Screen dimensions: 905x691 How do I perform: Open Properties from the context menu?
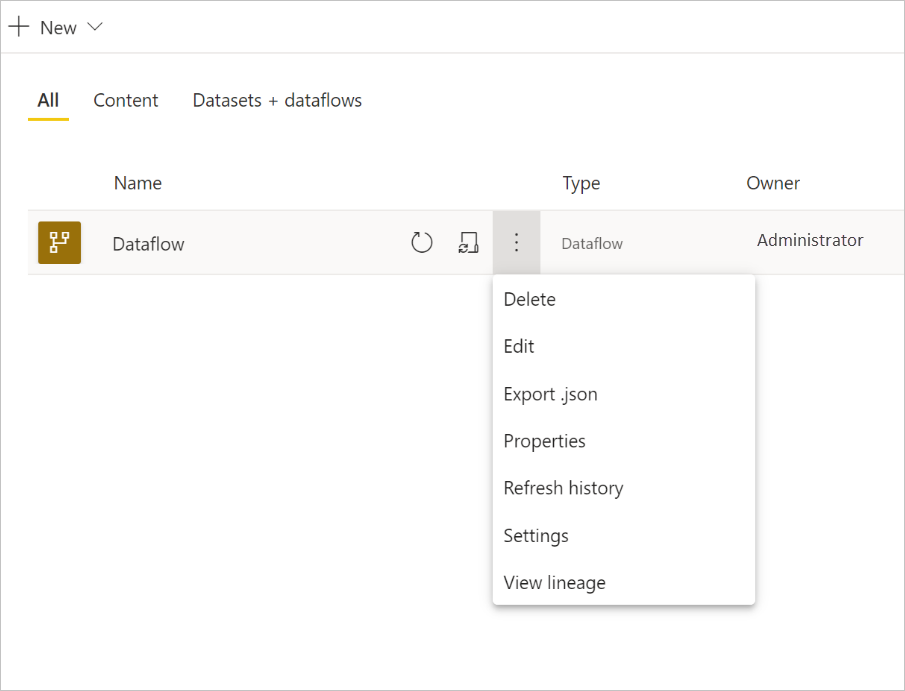(545, 440)
